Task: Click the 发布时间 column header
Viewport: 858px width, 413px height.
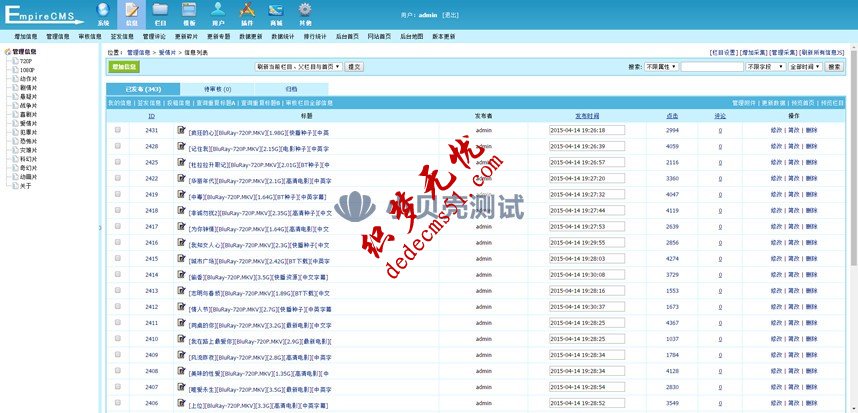Action: (x=587, y=116)
